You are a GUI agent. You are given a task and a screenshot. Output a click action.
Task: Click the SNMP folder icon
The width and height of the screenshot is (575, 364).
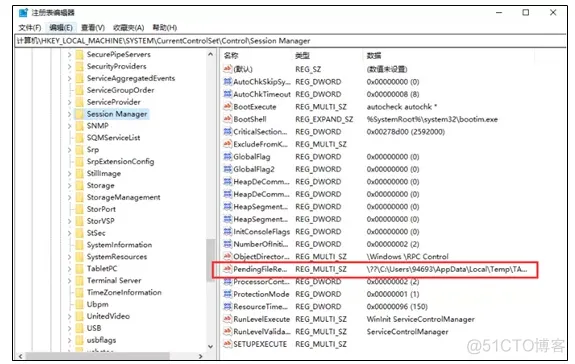(x=79, y=126)
